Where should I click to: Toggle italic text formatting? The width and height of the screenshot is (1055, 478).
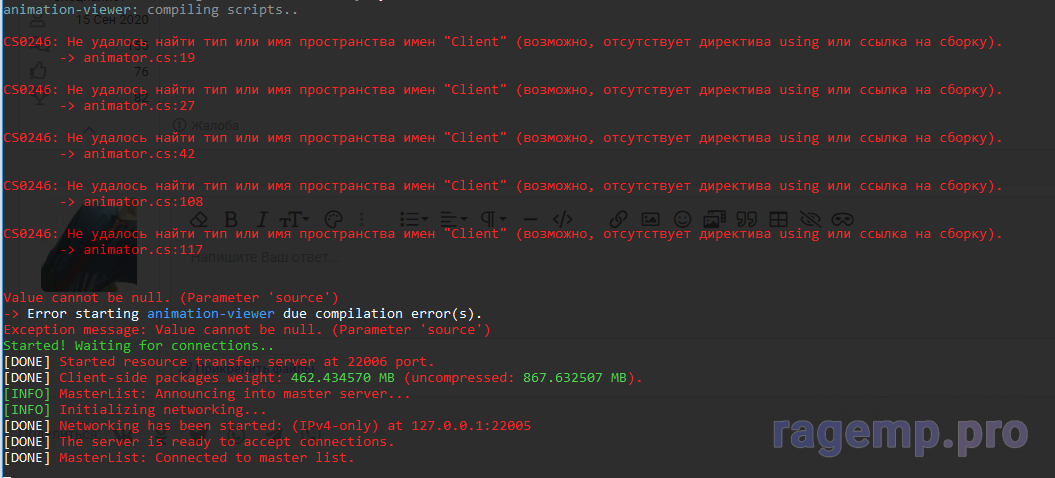click(262, 219)
